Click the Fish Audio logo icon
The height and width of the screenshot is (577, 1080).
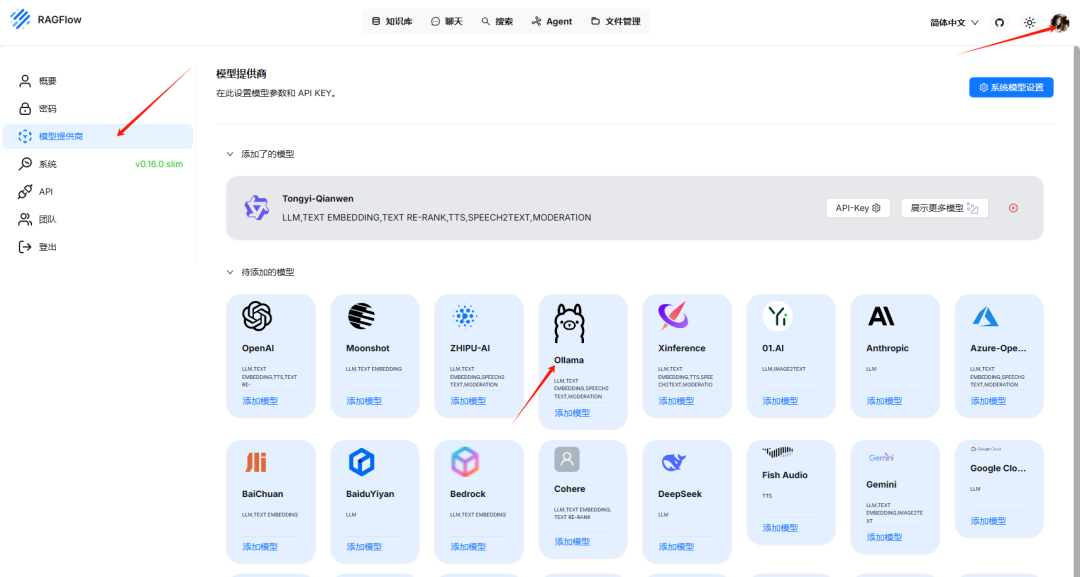click(778, 452)
